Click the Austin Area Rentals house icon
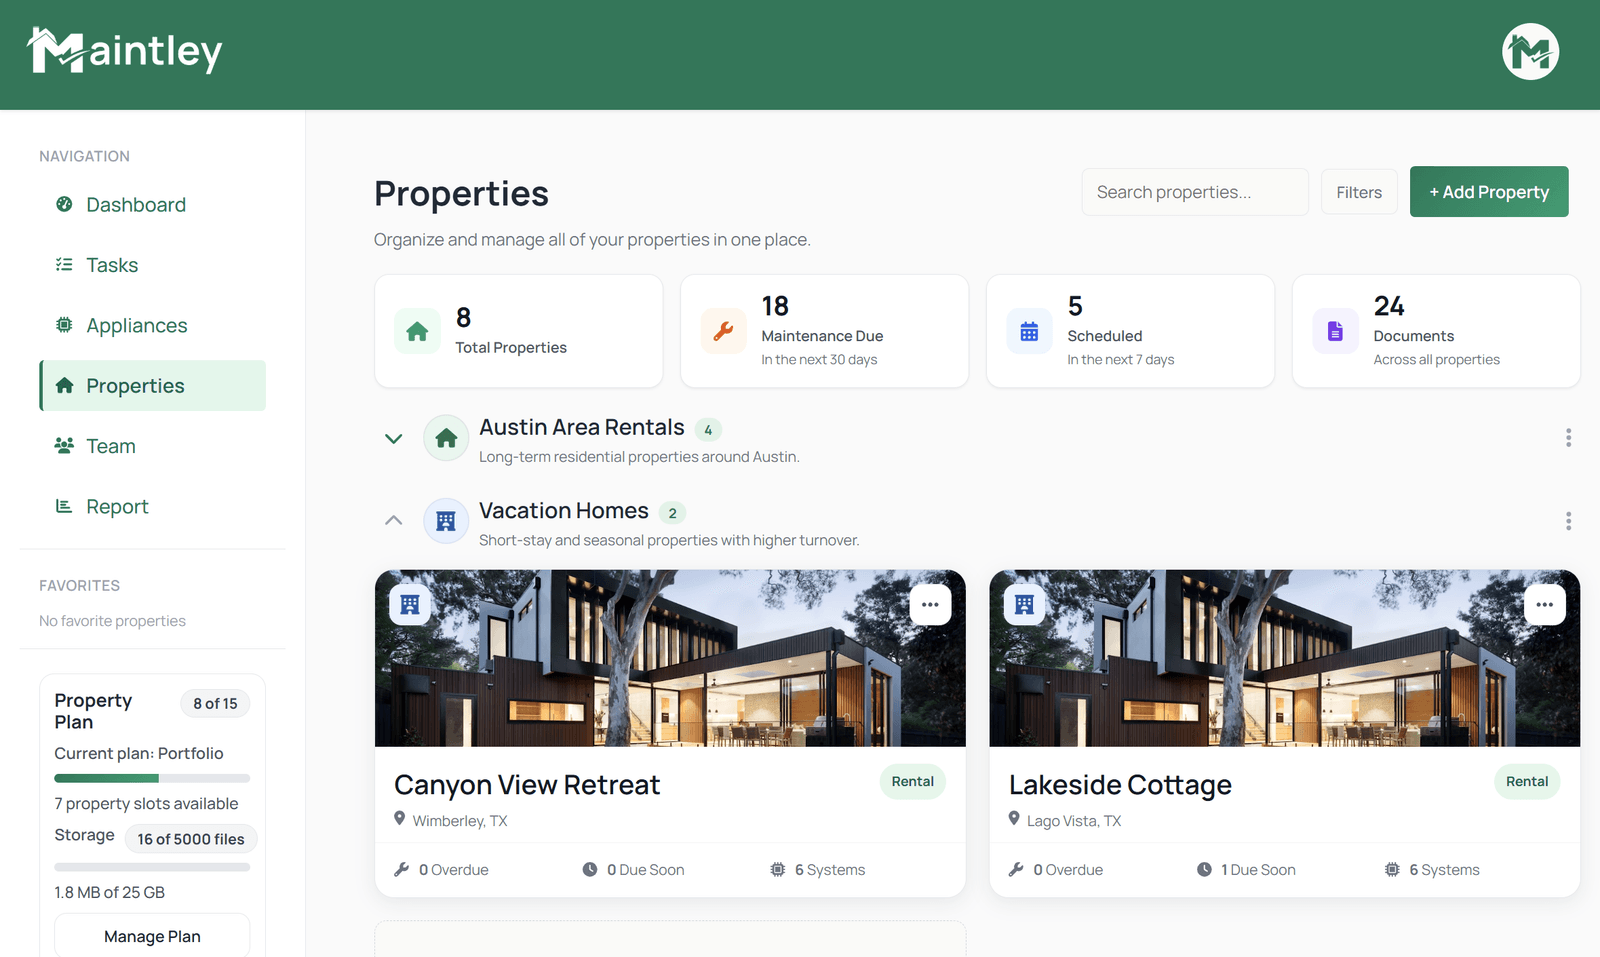This screenshot has width=1600, height=957. point(446,438)
